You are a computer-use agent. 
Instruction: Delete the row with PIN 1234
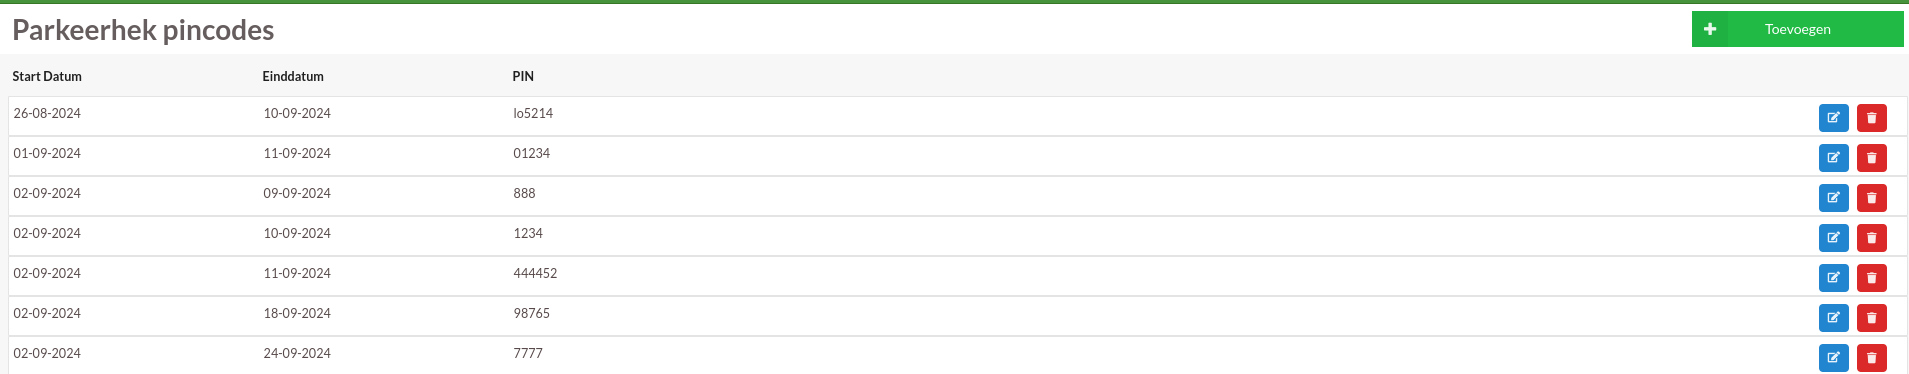pyautogui.click(x=1871, y=238)
